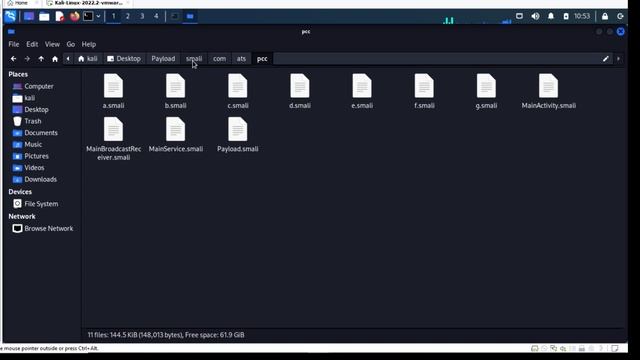Go forward with the forward arrow
Screen dimensions: 640x360
pyautogui.click(x=27, y=59)
